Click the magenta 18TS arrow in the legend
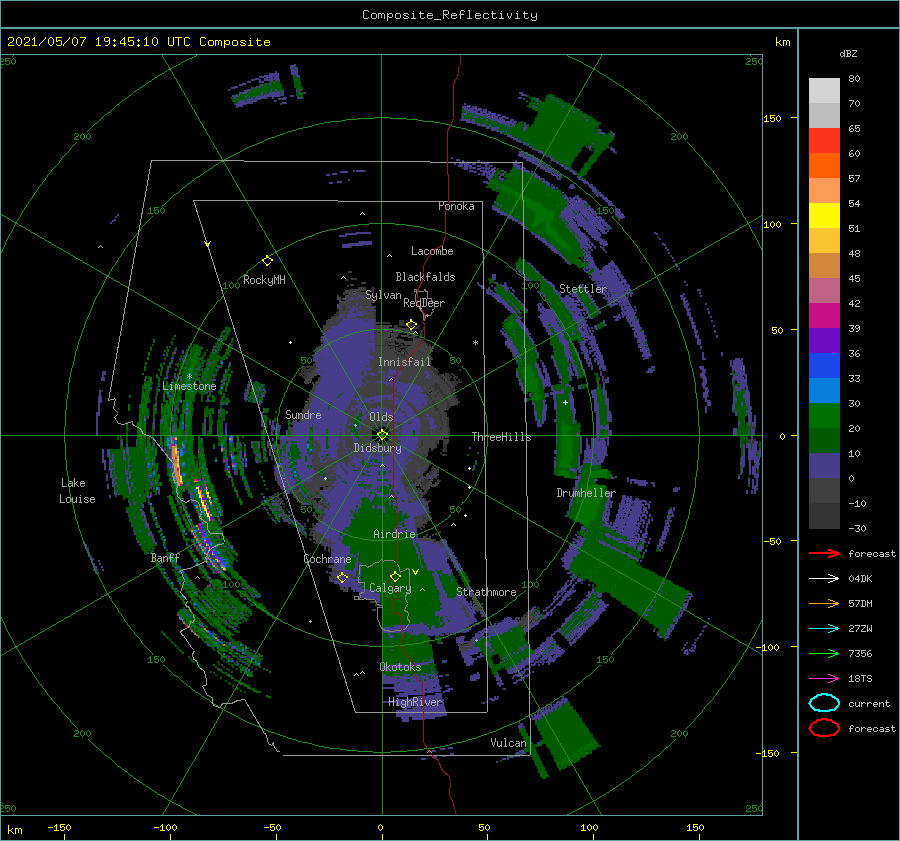The image size is (900, 841). point(824,679)
